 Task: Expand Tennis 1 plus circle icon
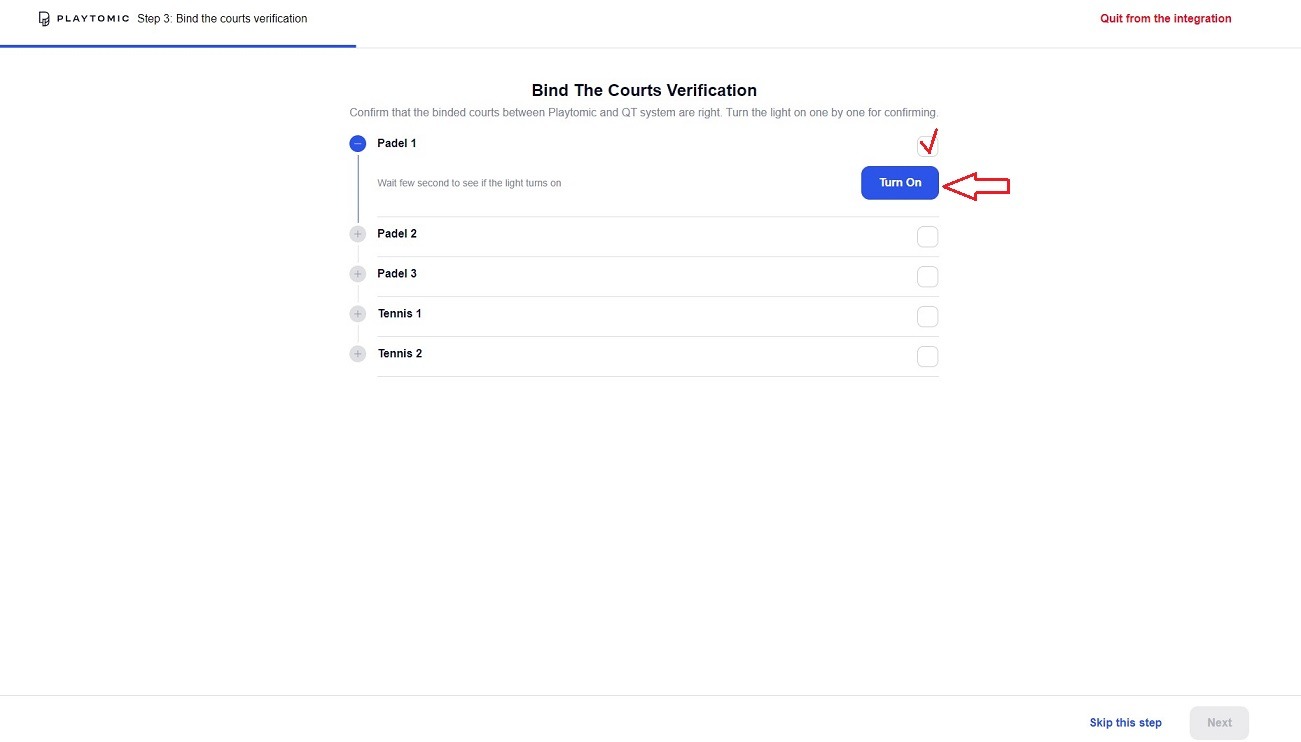click(x=358, y=314)
